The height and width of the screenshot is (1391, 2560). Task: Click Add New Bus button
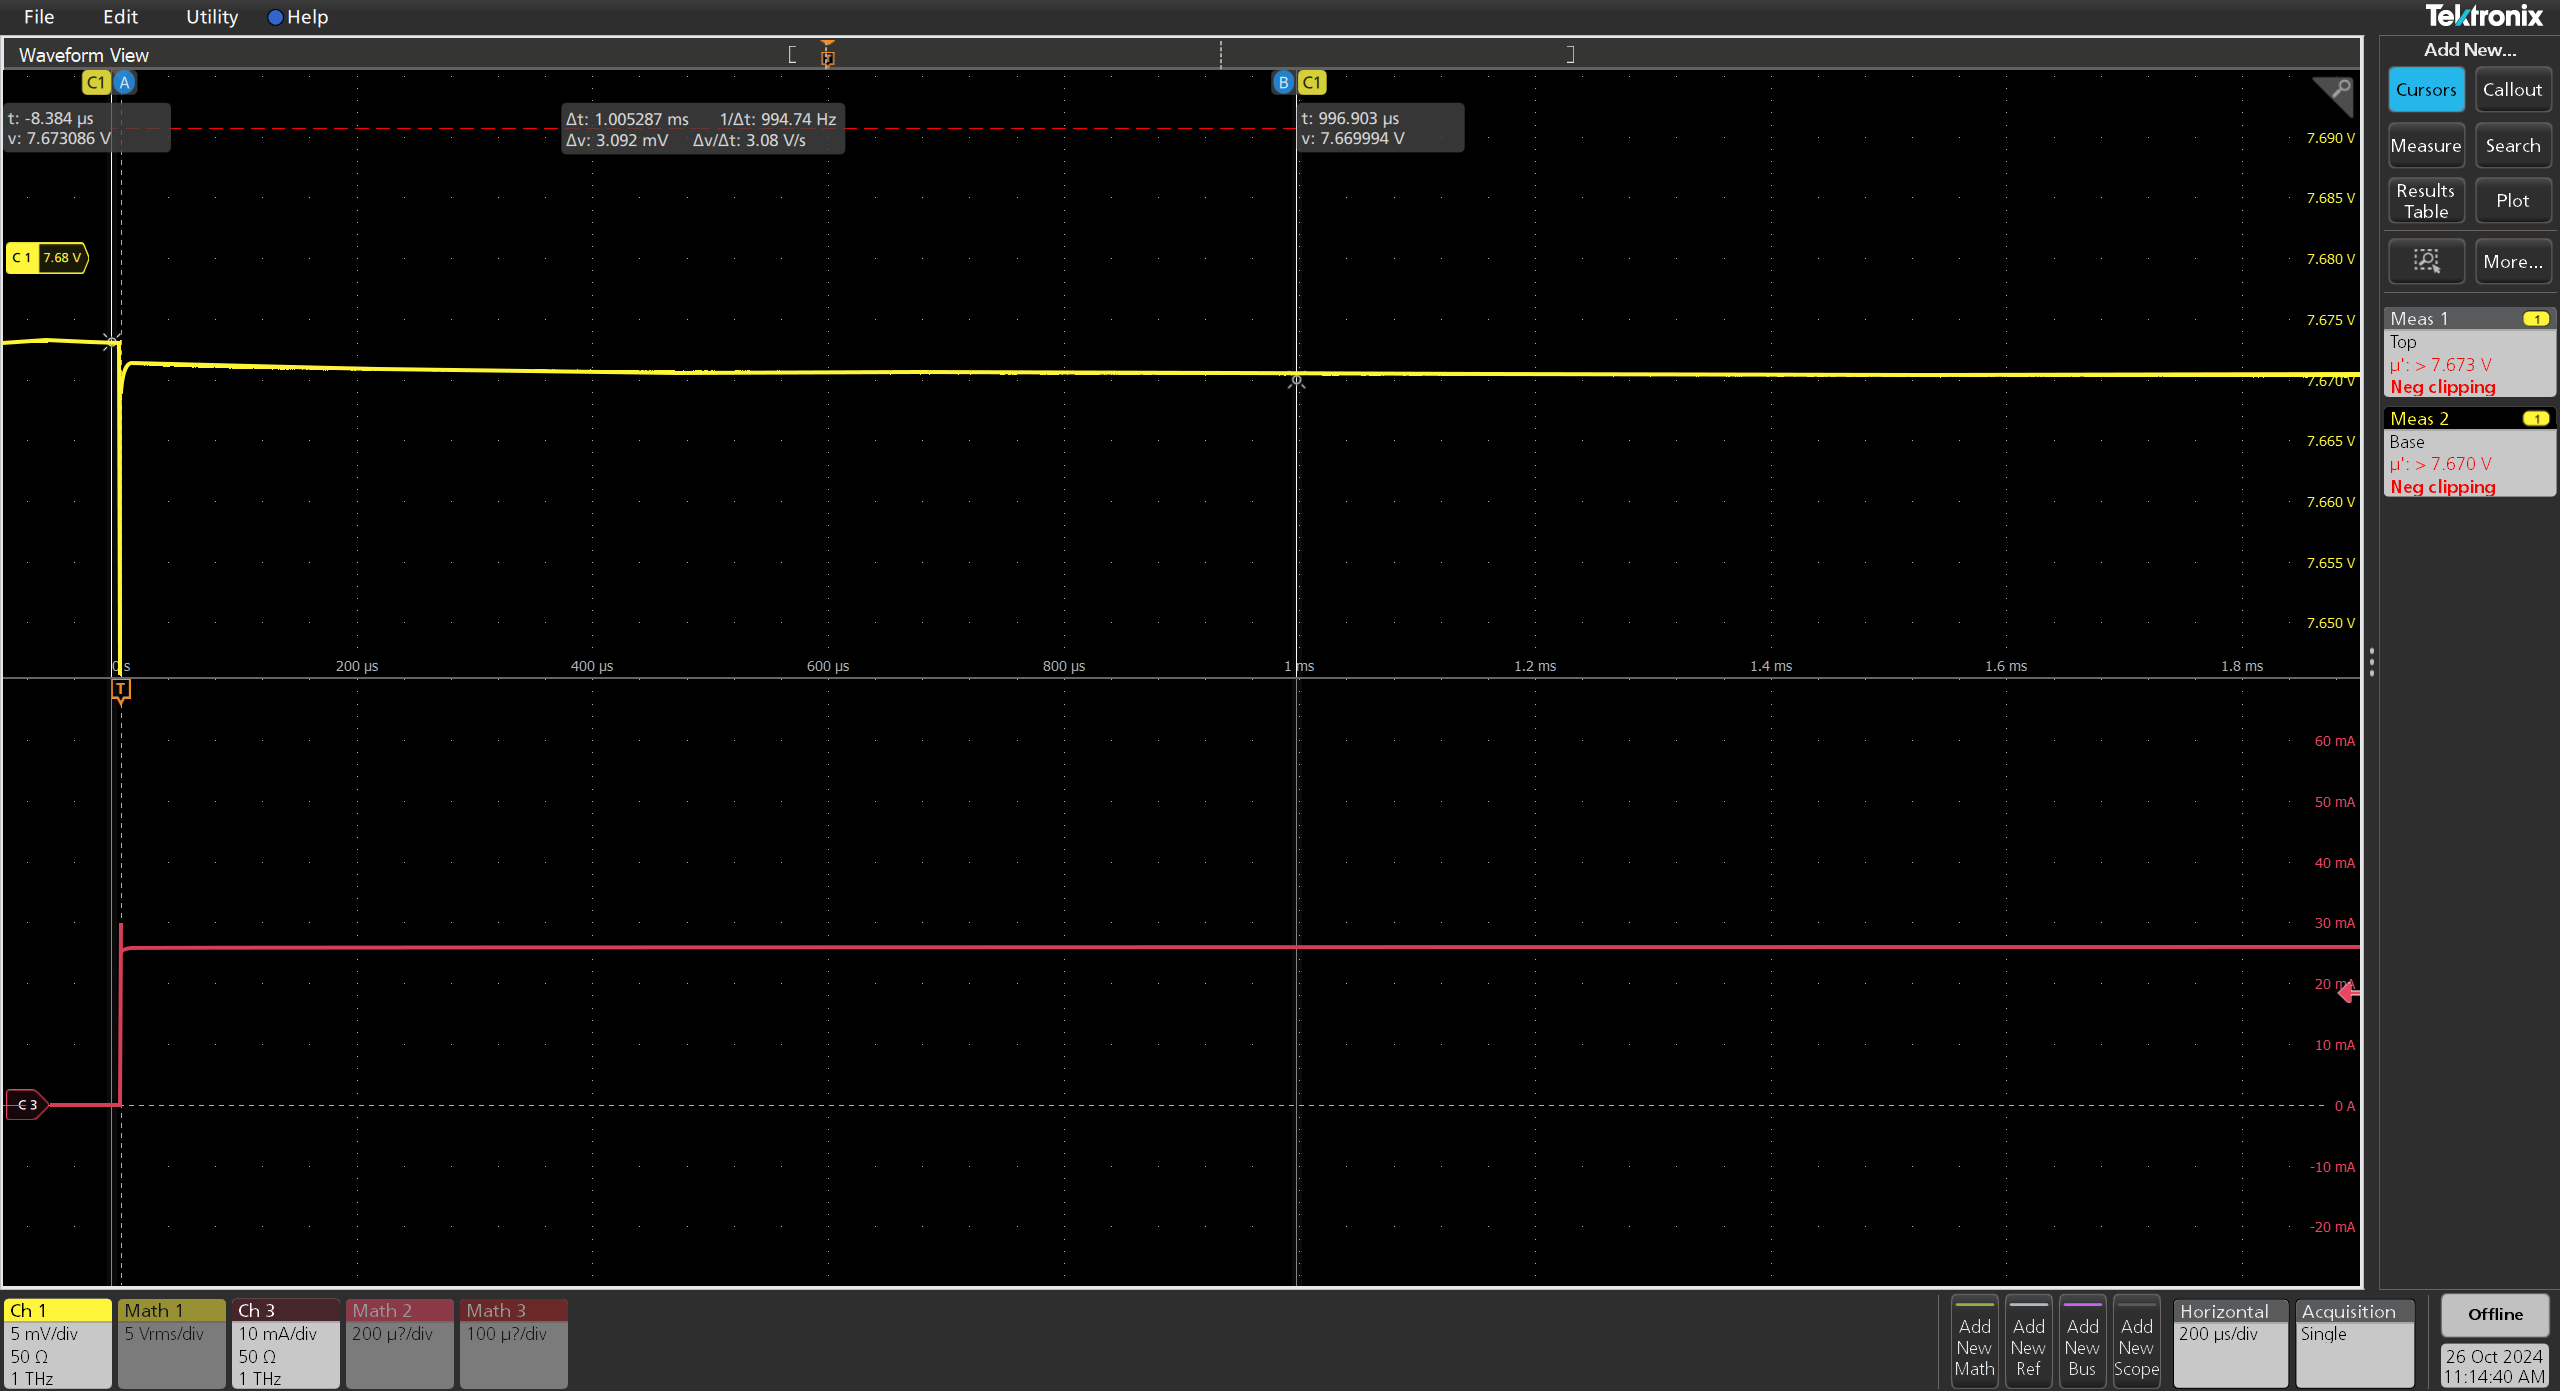[x=2082, y=1342]
